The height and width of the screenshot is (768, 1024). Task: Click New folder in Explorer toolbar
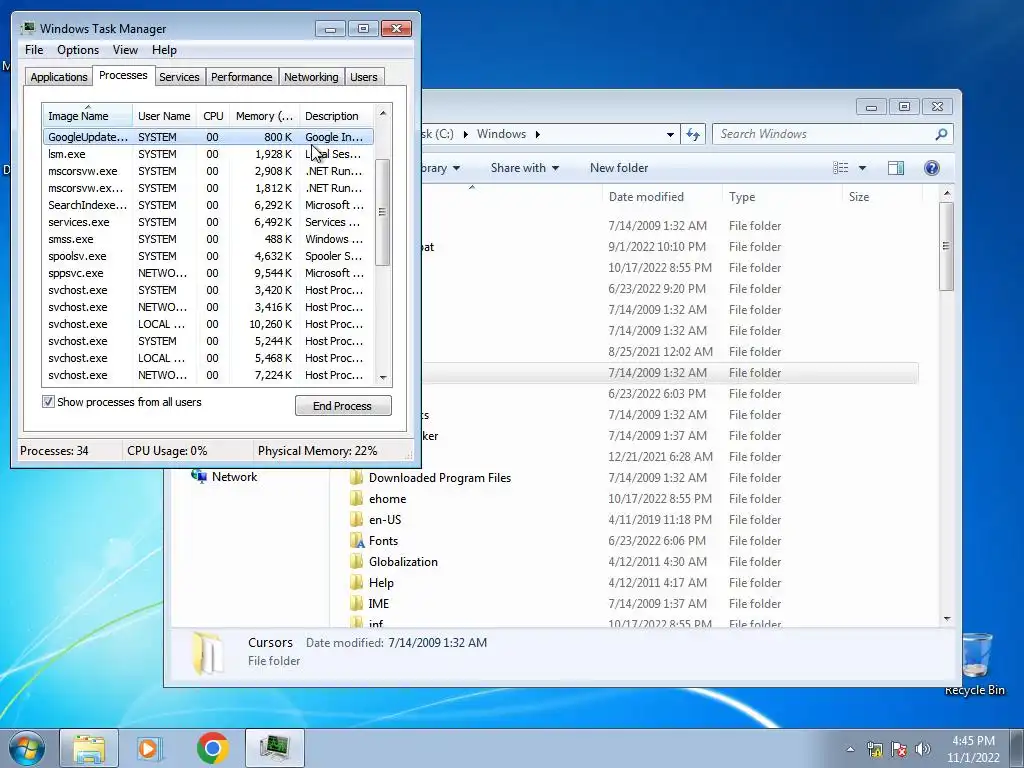pos(618,168)
